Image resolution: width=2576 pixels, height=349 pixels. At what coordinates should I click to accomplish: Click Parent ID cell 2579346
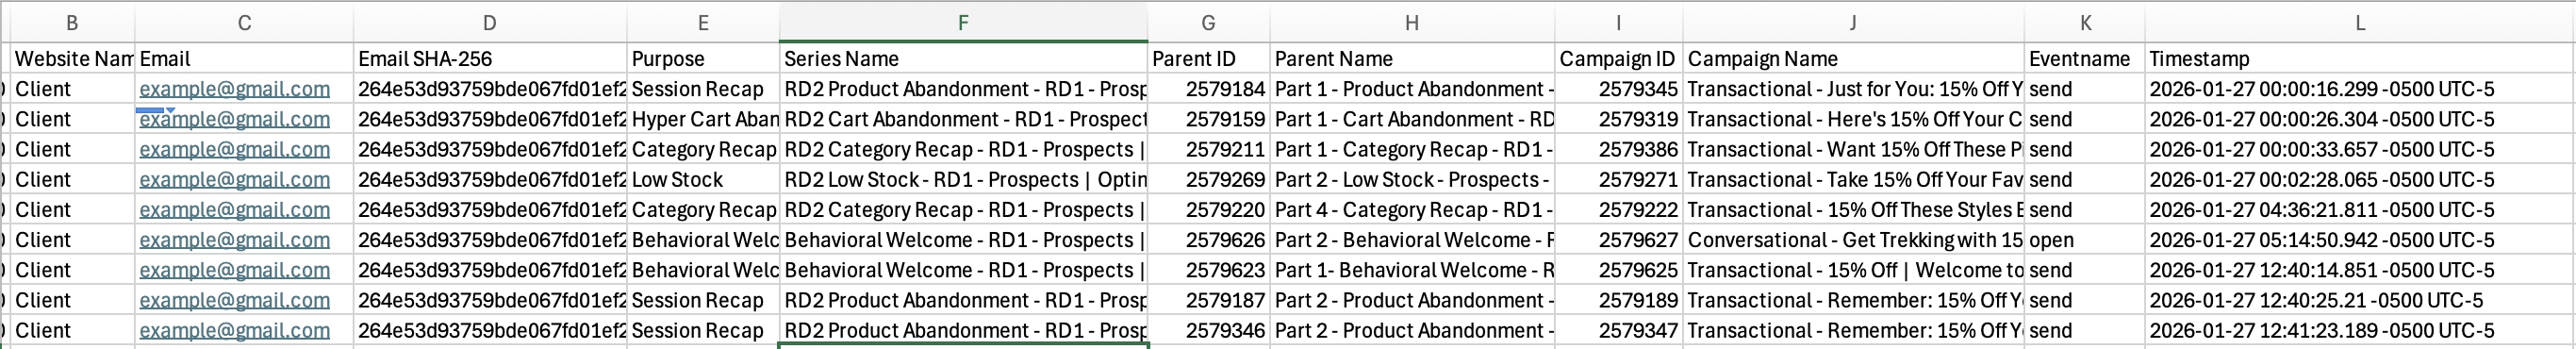point(1209,330)
